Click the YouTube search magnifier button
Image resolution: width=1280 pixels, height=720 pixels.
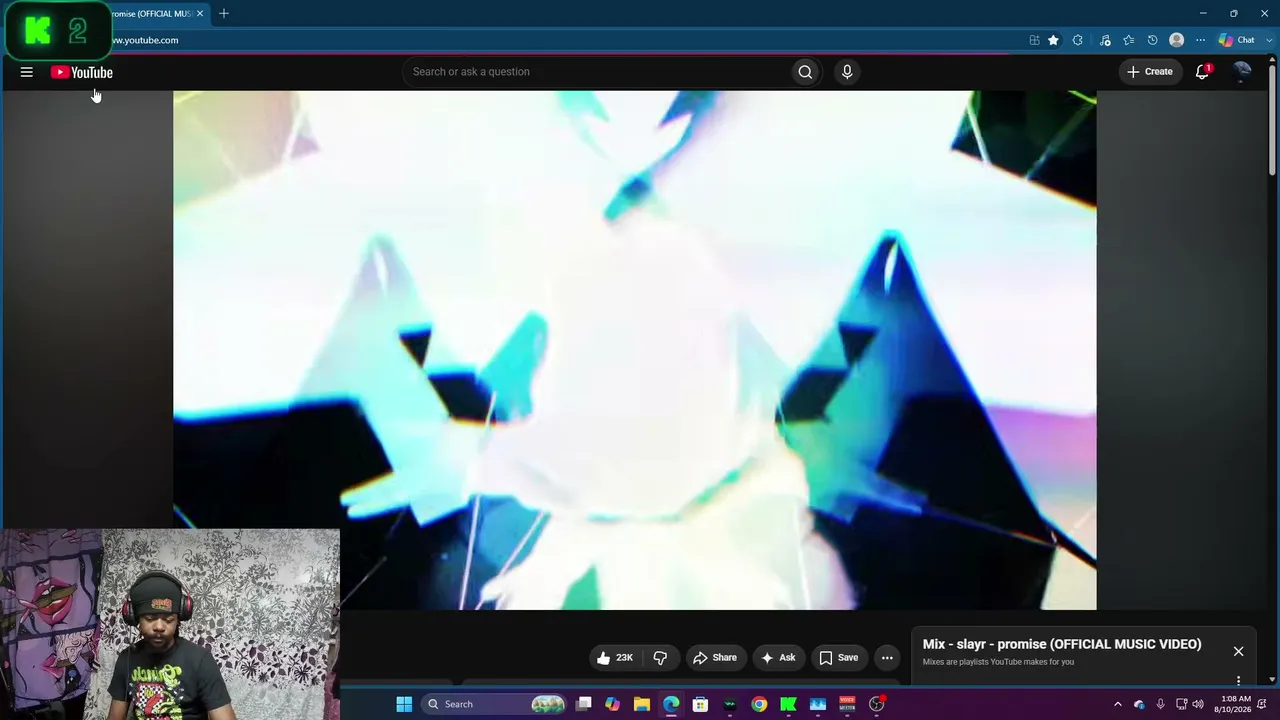805,72
